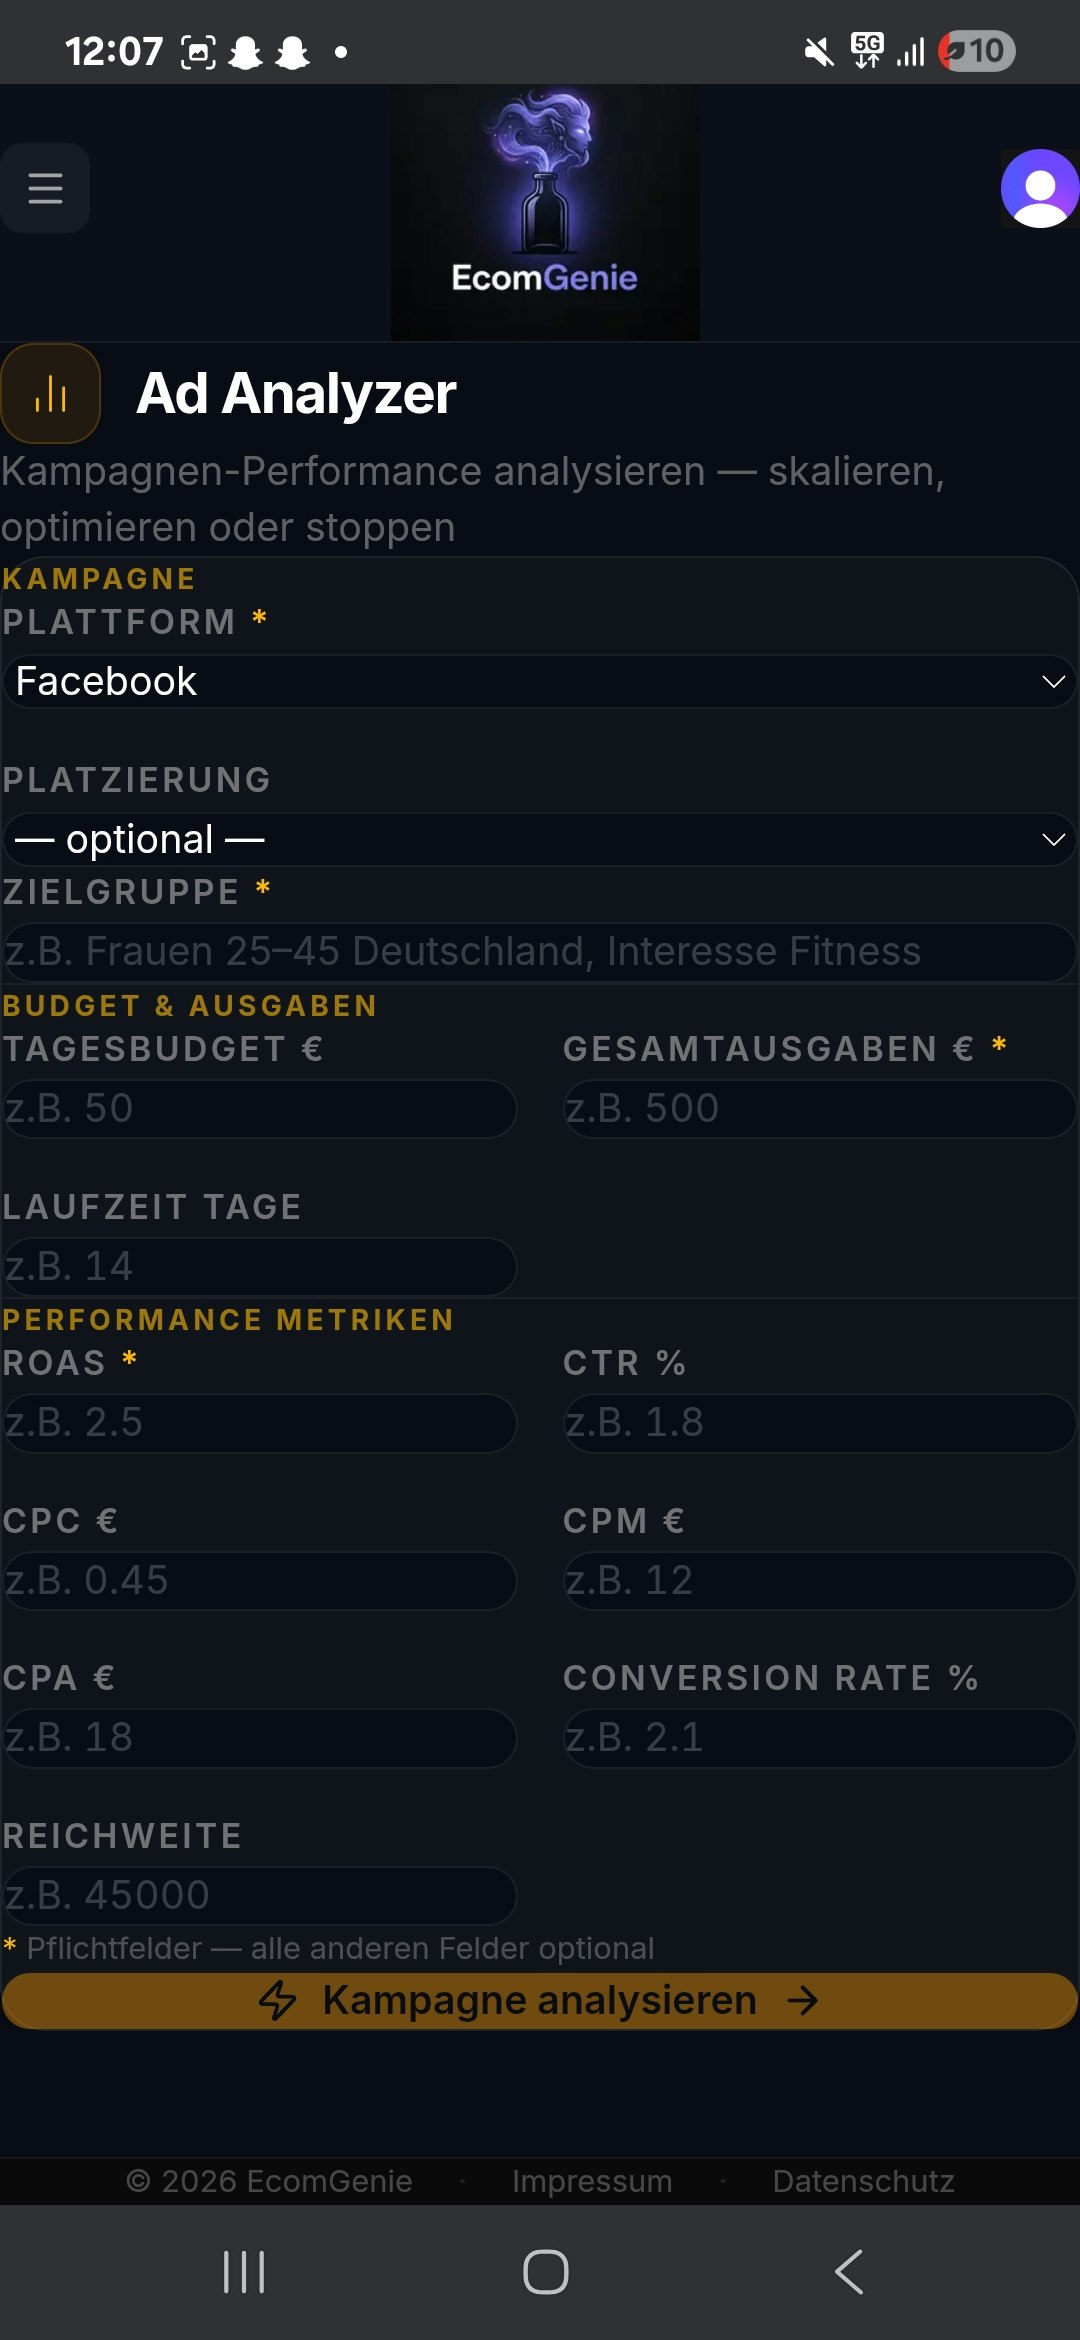
Task: Select the Gesamtausgaben input field
Action: point(820,1109)
